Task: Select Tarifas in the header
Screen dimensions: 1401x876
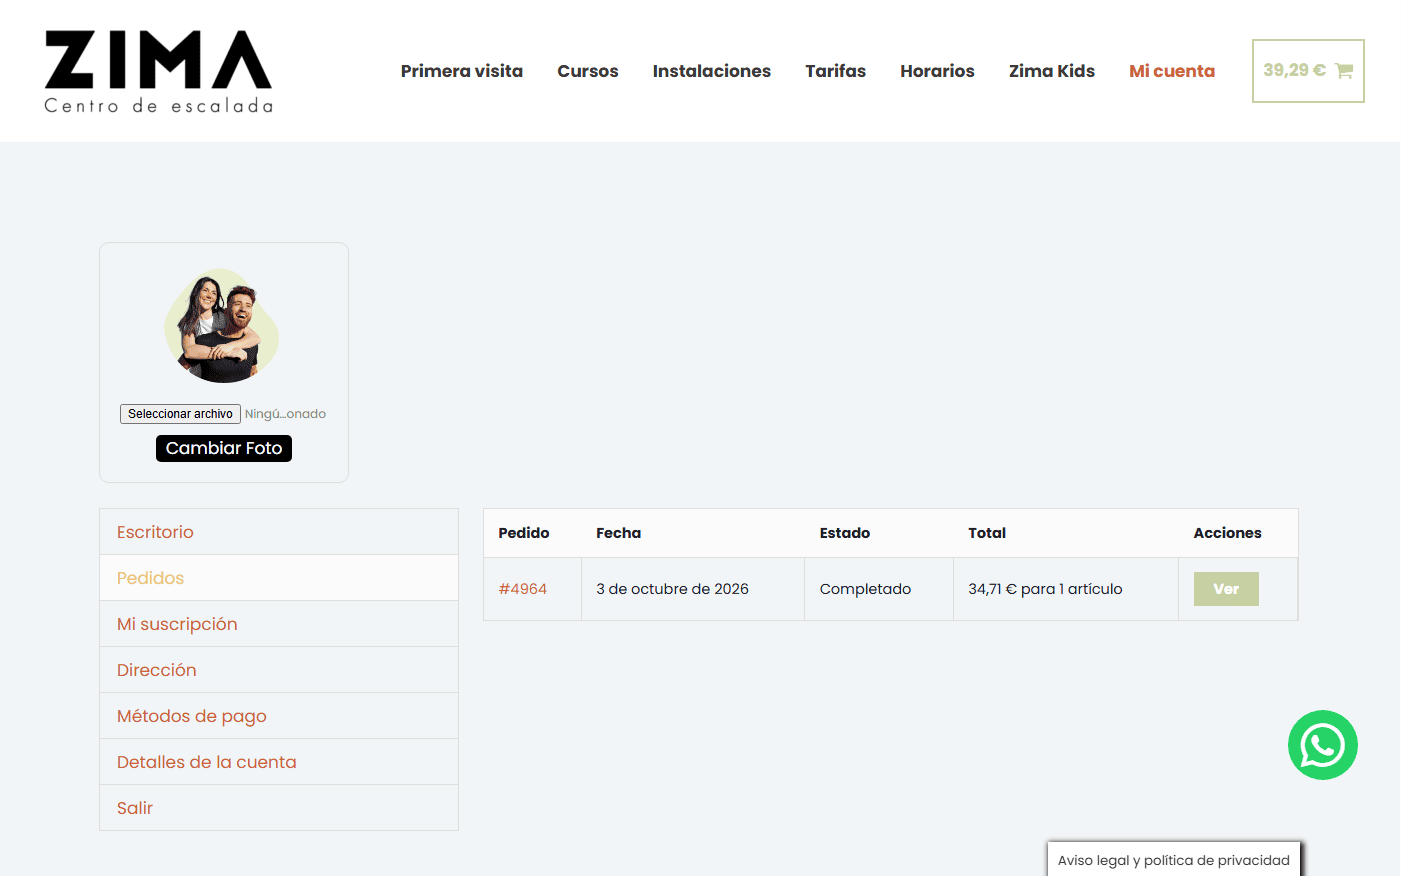Action: click(x=836, y=71)
